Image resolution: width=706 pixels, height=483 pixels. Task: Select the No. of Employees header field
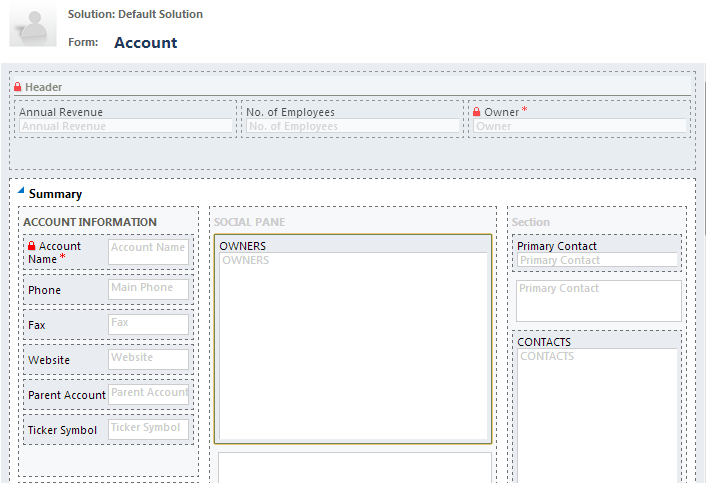(352, 127)
